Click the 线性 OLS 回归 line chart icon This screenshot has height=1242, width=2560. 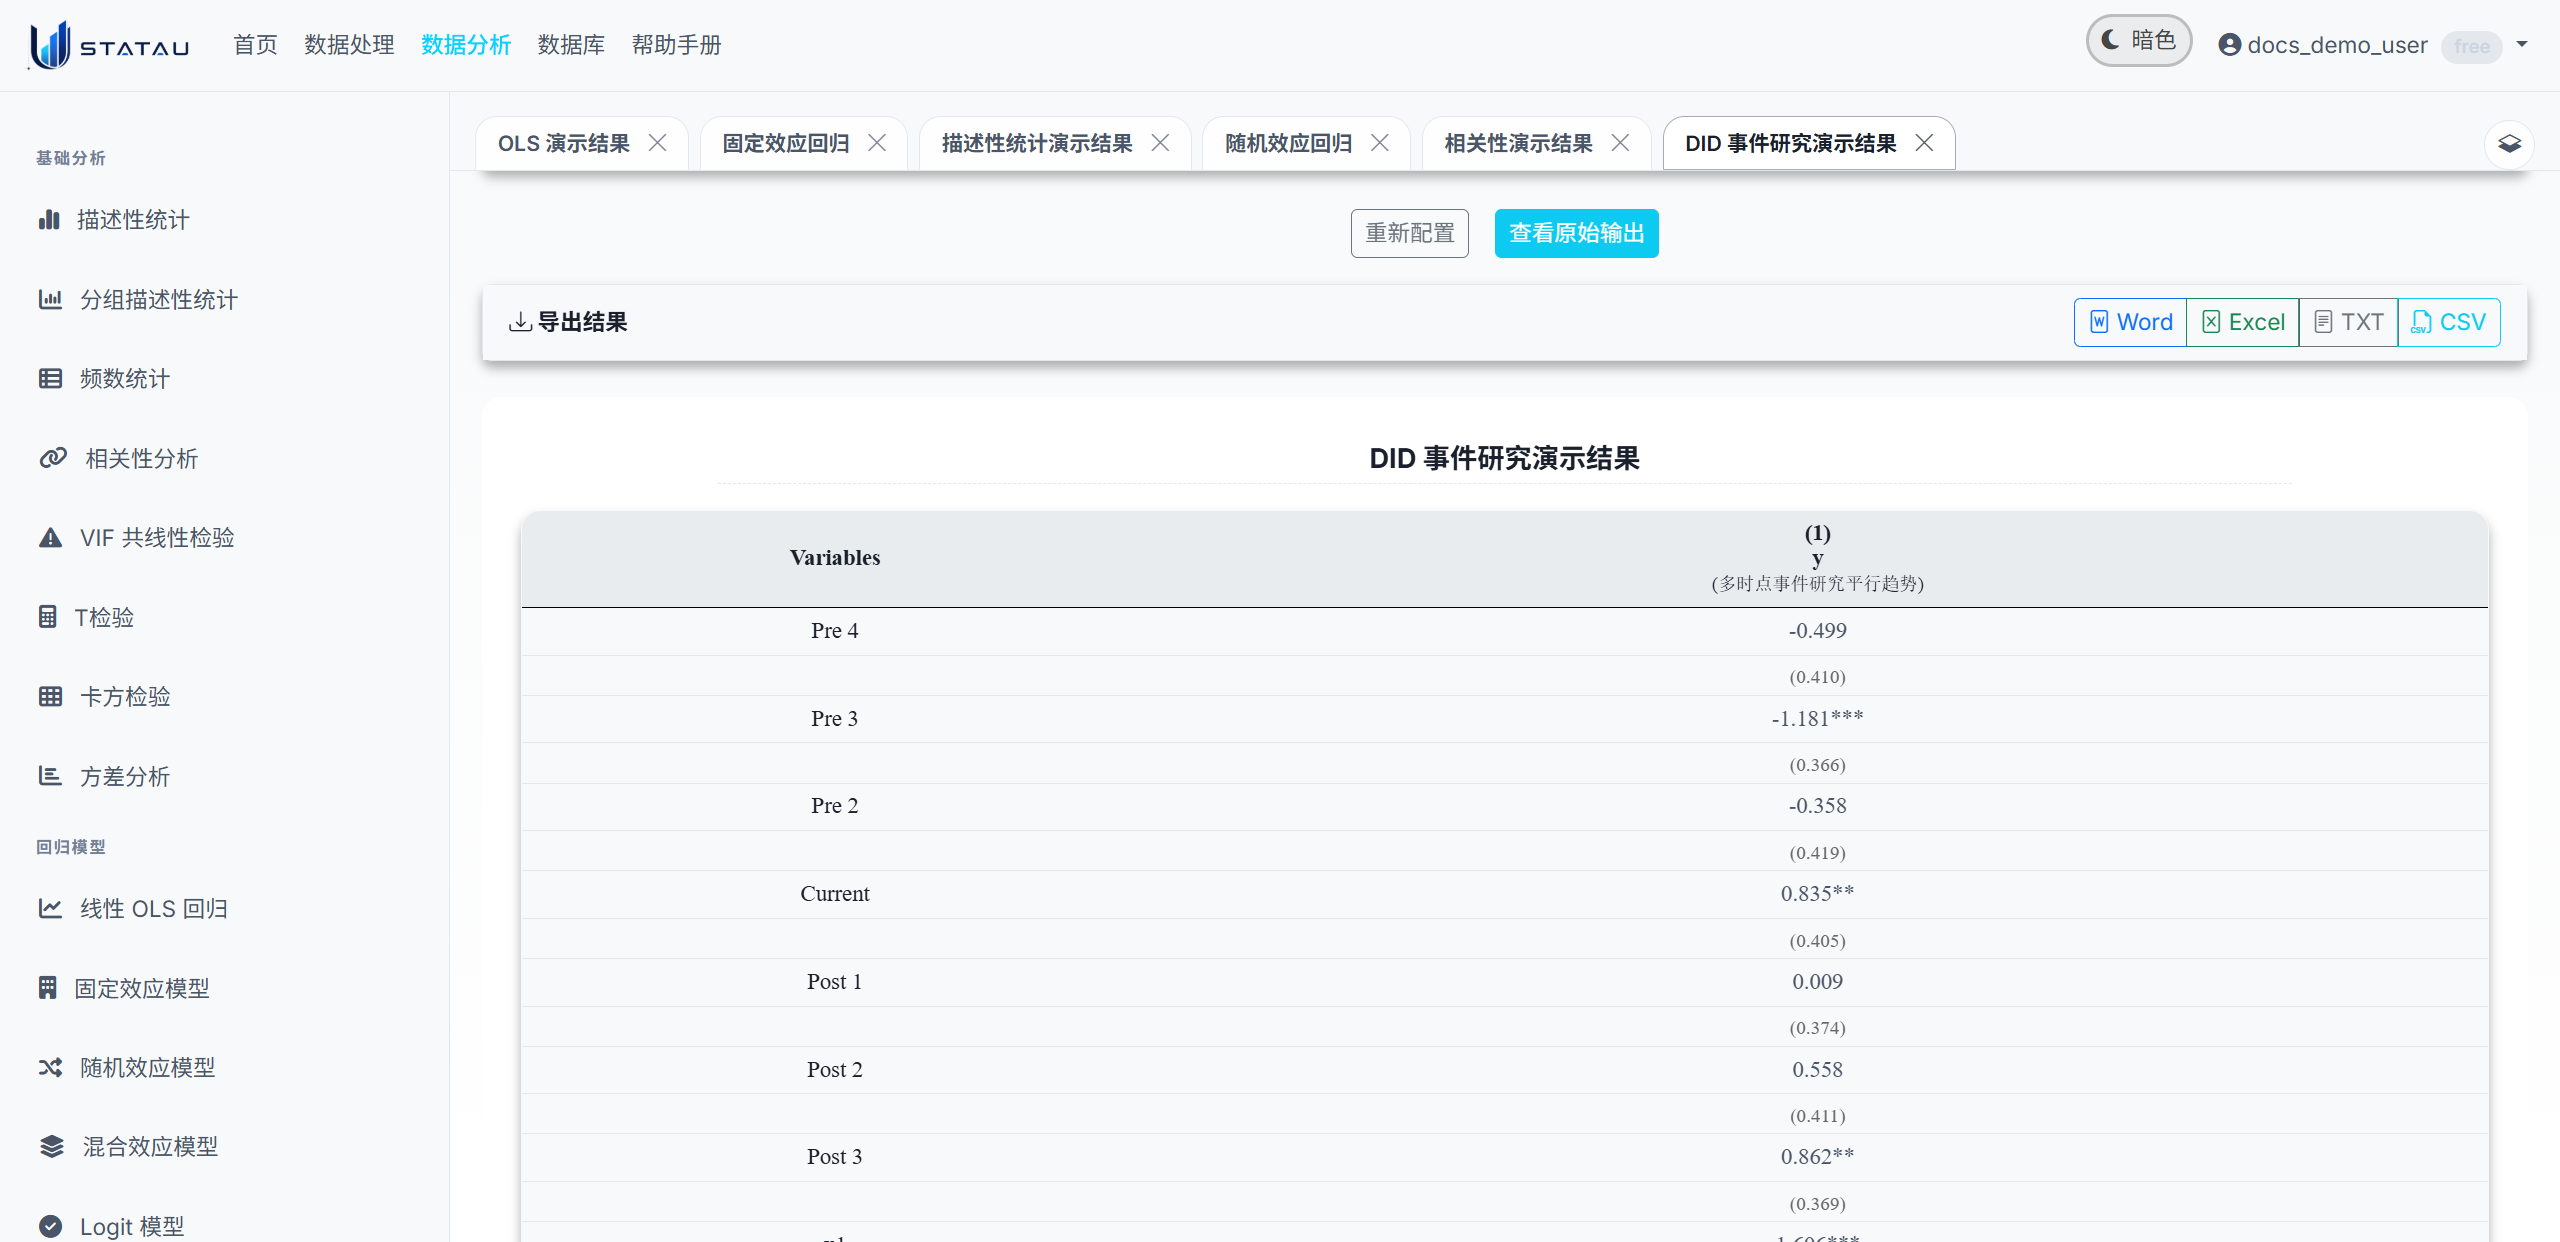point(50,908)
